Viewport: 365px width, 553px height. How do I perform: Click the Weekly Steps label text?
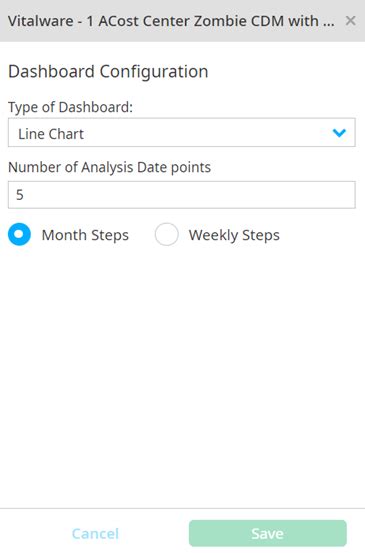234,235
